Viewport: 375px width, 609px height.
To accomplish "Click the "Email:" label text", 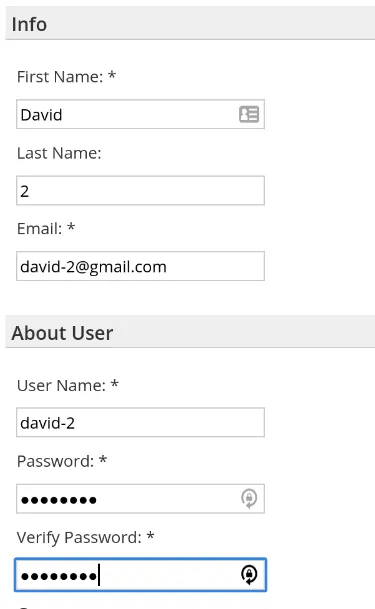I will tap(40, 228).
